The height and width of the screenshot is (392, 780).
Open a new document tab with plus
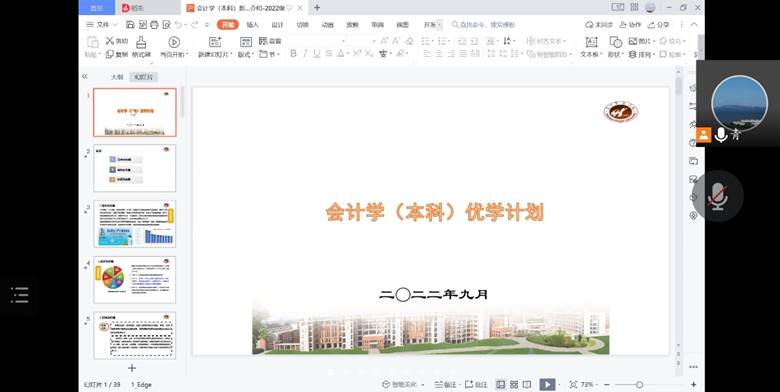pyautogui.click(x=317, y=7)
